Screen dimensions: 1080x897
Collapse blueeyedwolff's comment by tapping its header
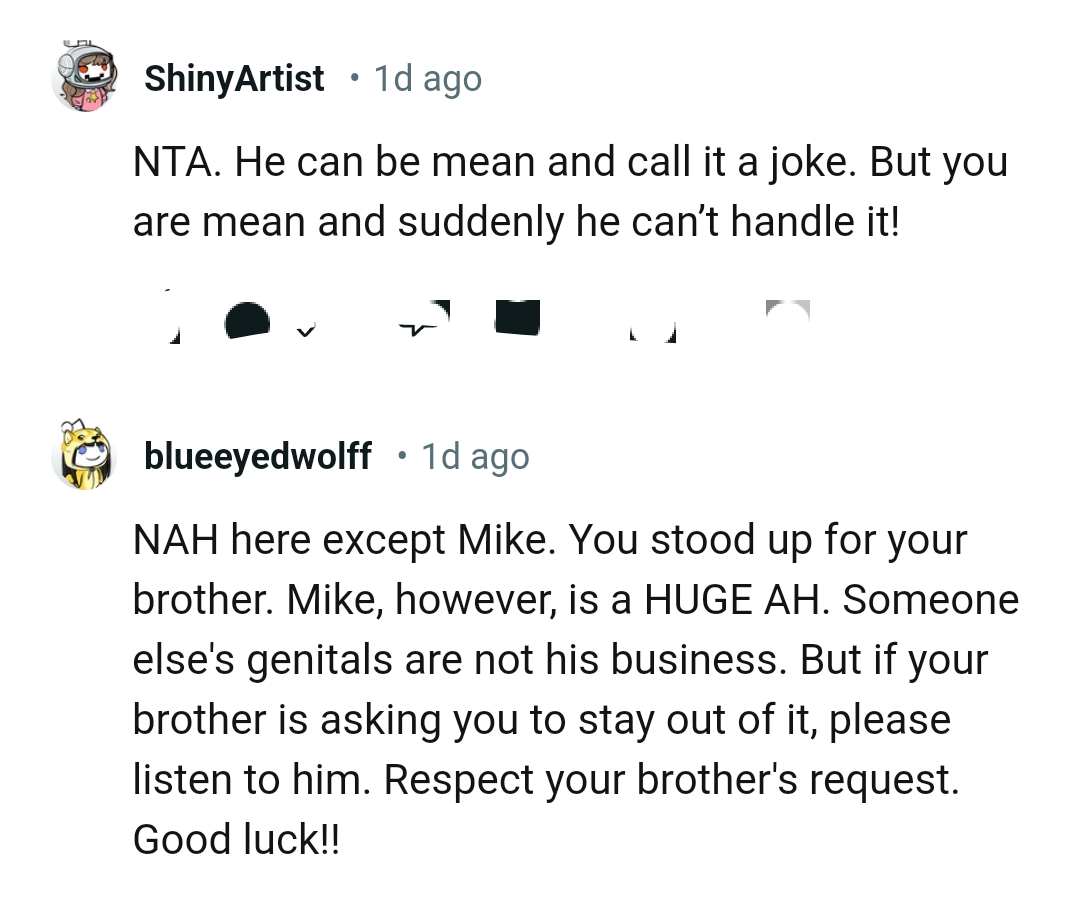coord(257,456)
